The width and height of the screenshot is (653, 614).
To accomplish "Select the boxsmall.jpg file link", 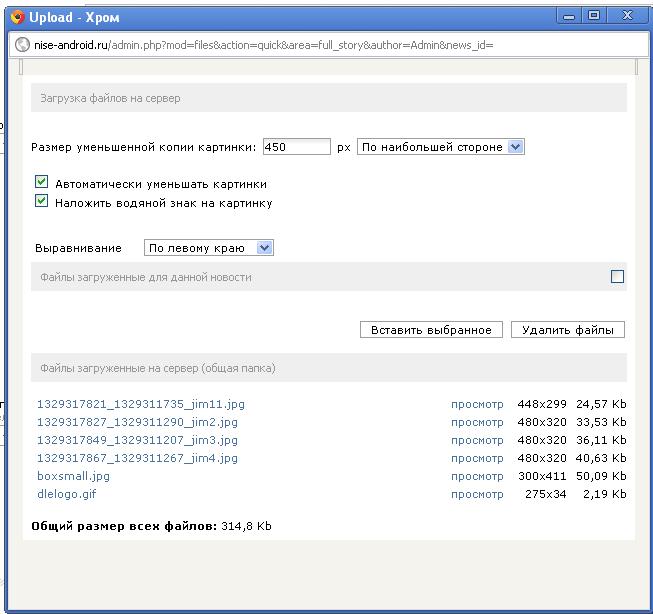I will pyautogui.click(x=73, y=476).
